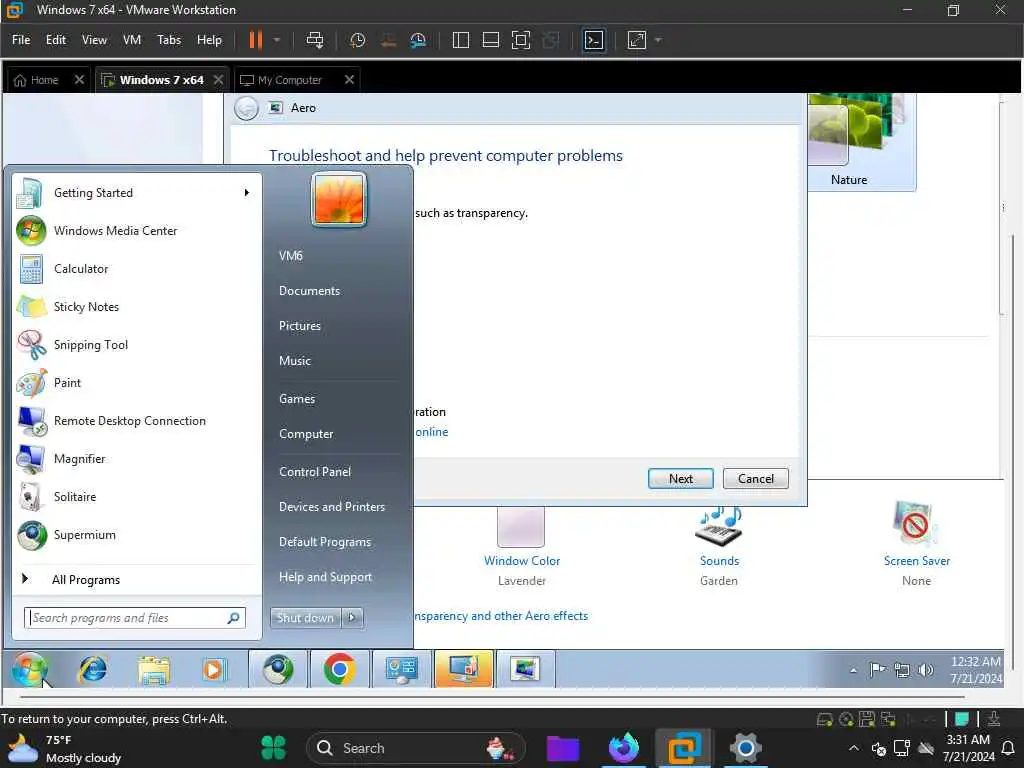Show hidden icons in guest tray
The image size is (1024, 768).
tap(853, 670)
